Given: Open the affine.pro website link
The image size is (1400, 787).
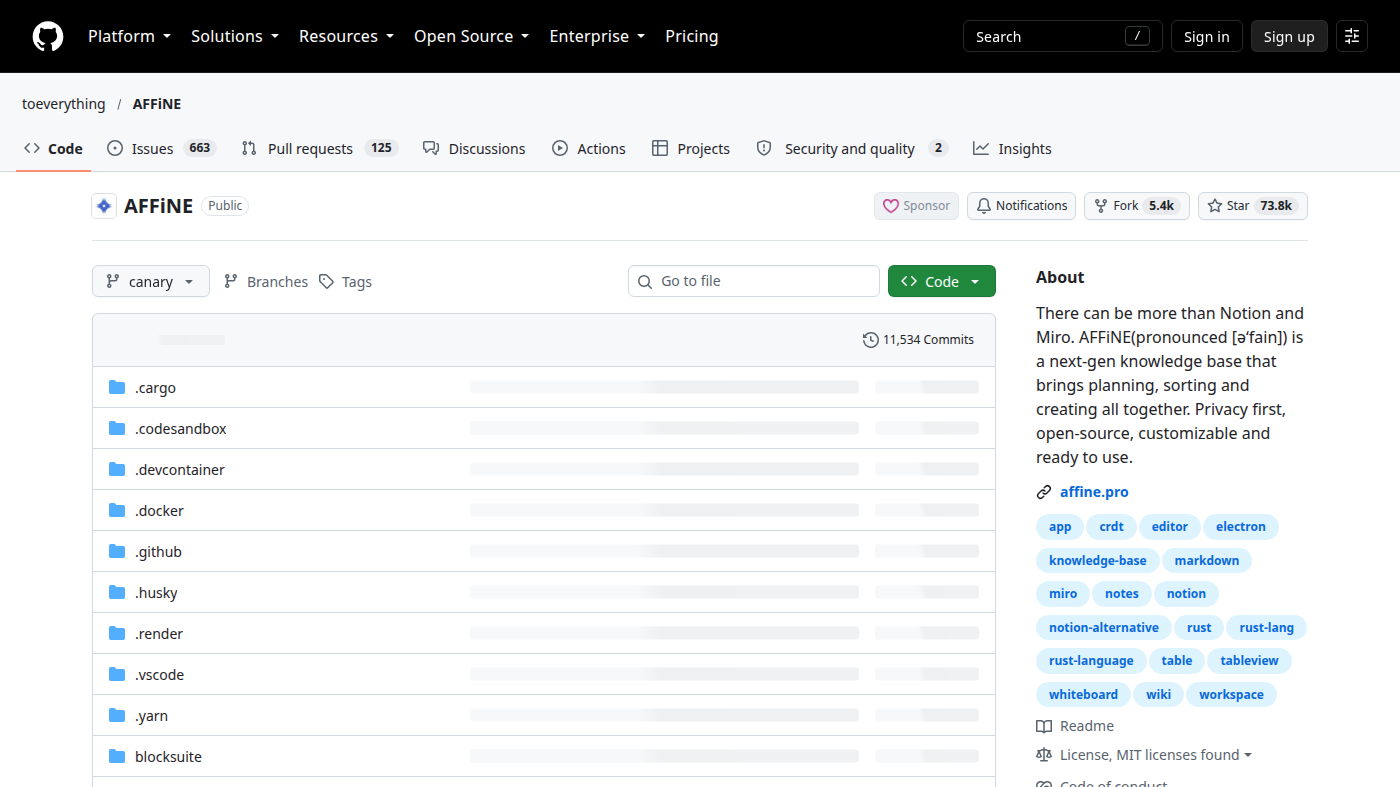Looking at the screenshot, I should (1094, 492).
